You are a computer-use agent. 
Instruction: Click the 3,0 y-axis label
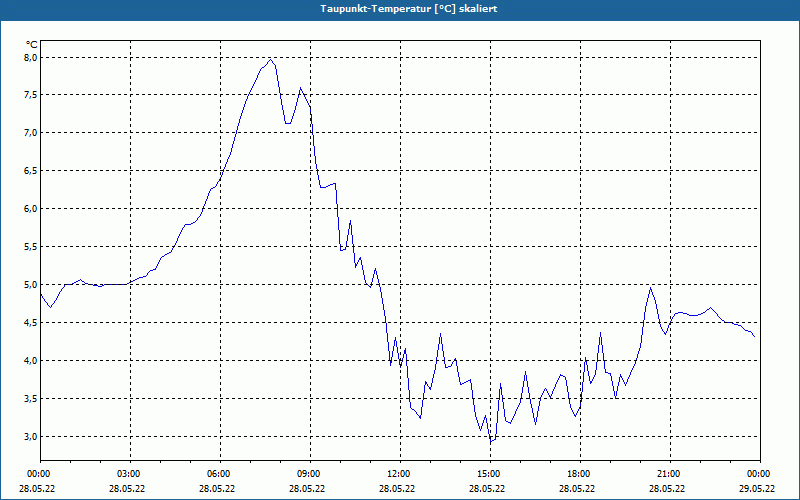[31, 437]
